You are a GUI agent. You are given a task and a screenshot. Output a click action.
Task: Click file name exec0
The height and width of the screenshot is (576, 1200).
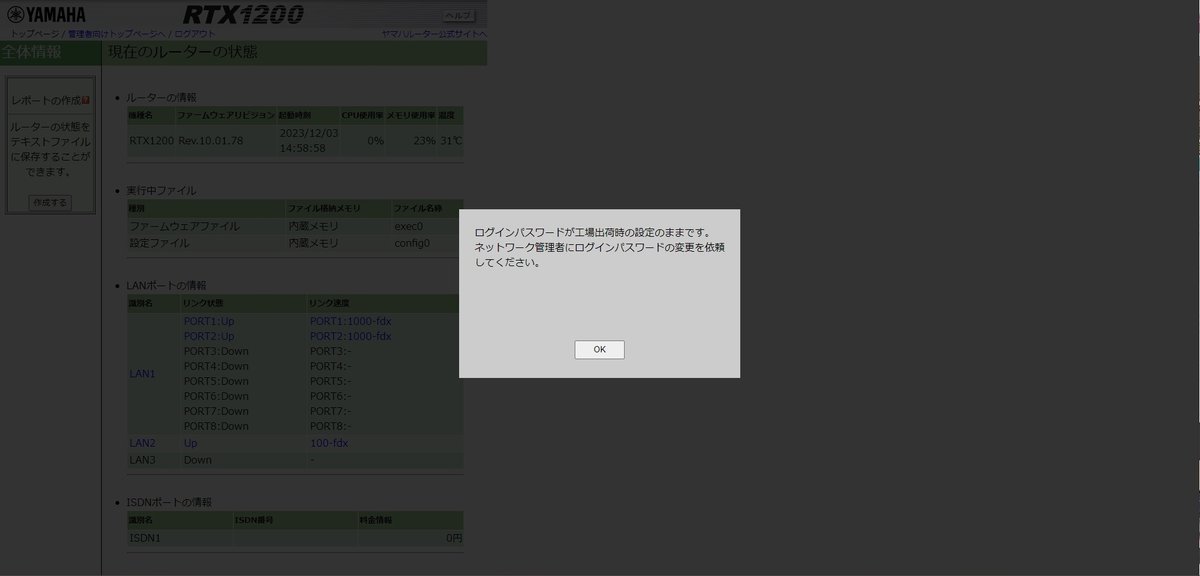[x=409, y=227]
